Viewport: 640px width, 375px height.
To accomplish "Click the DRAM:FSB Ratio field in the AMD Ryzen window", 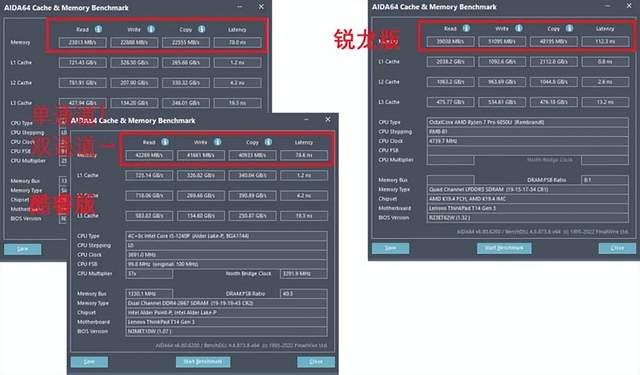I will point(605,180).
